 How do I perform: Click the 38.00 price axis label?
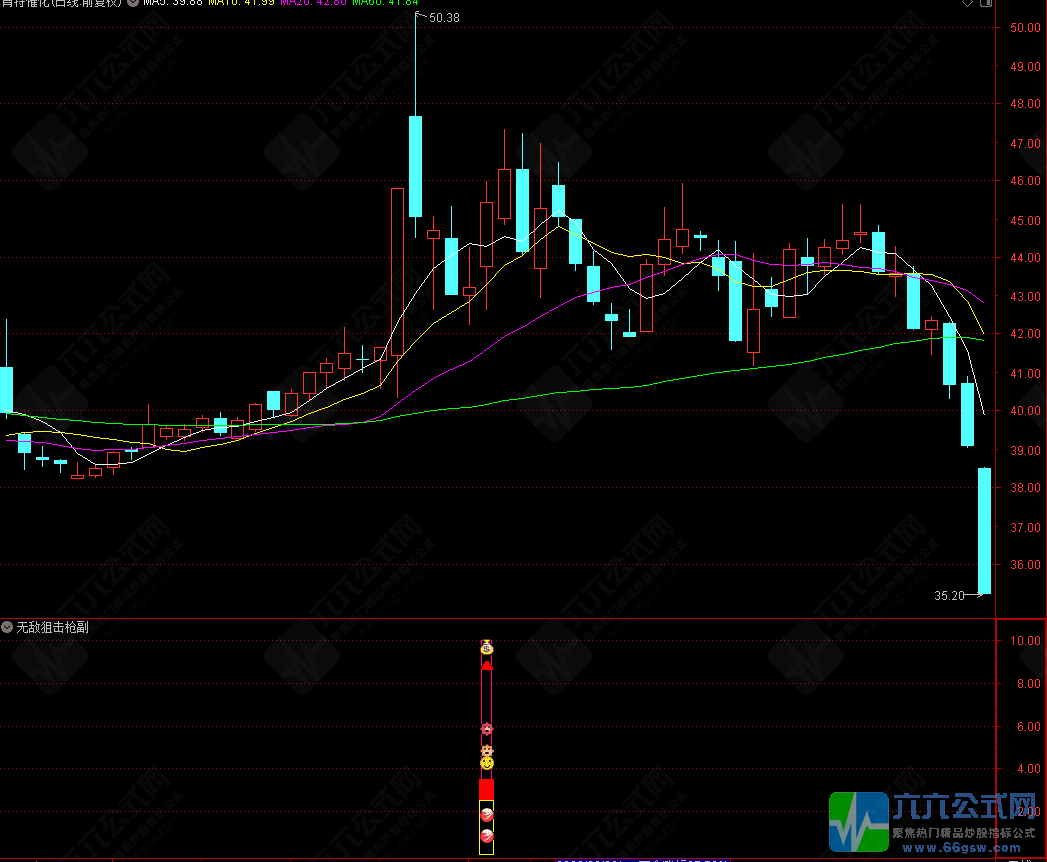point(1025,487)
